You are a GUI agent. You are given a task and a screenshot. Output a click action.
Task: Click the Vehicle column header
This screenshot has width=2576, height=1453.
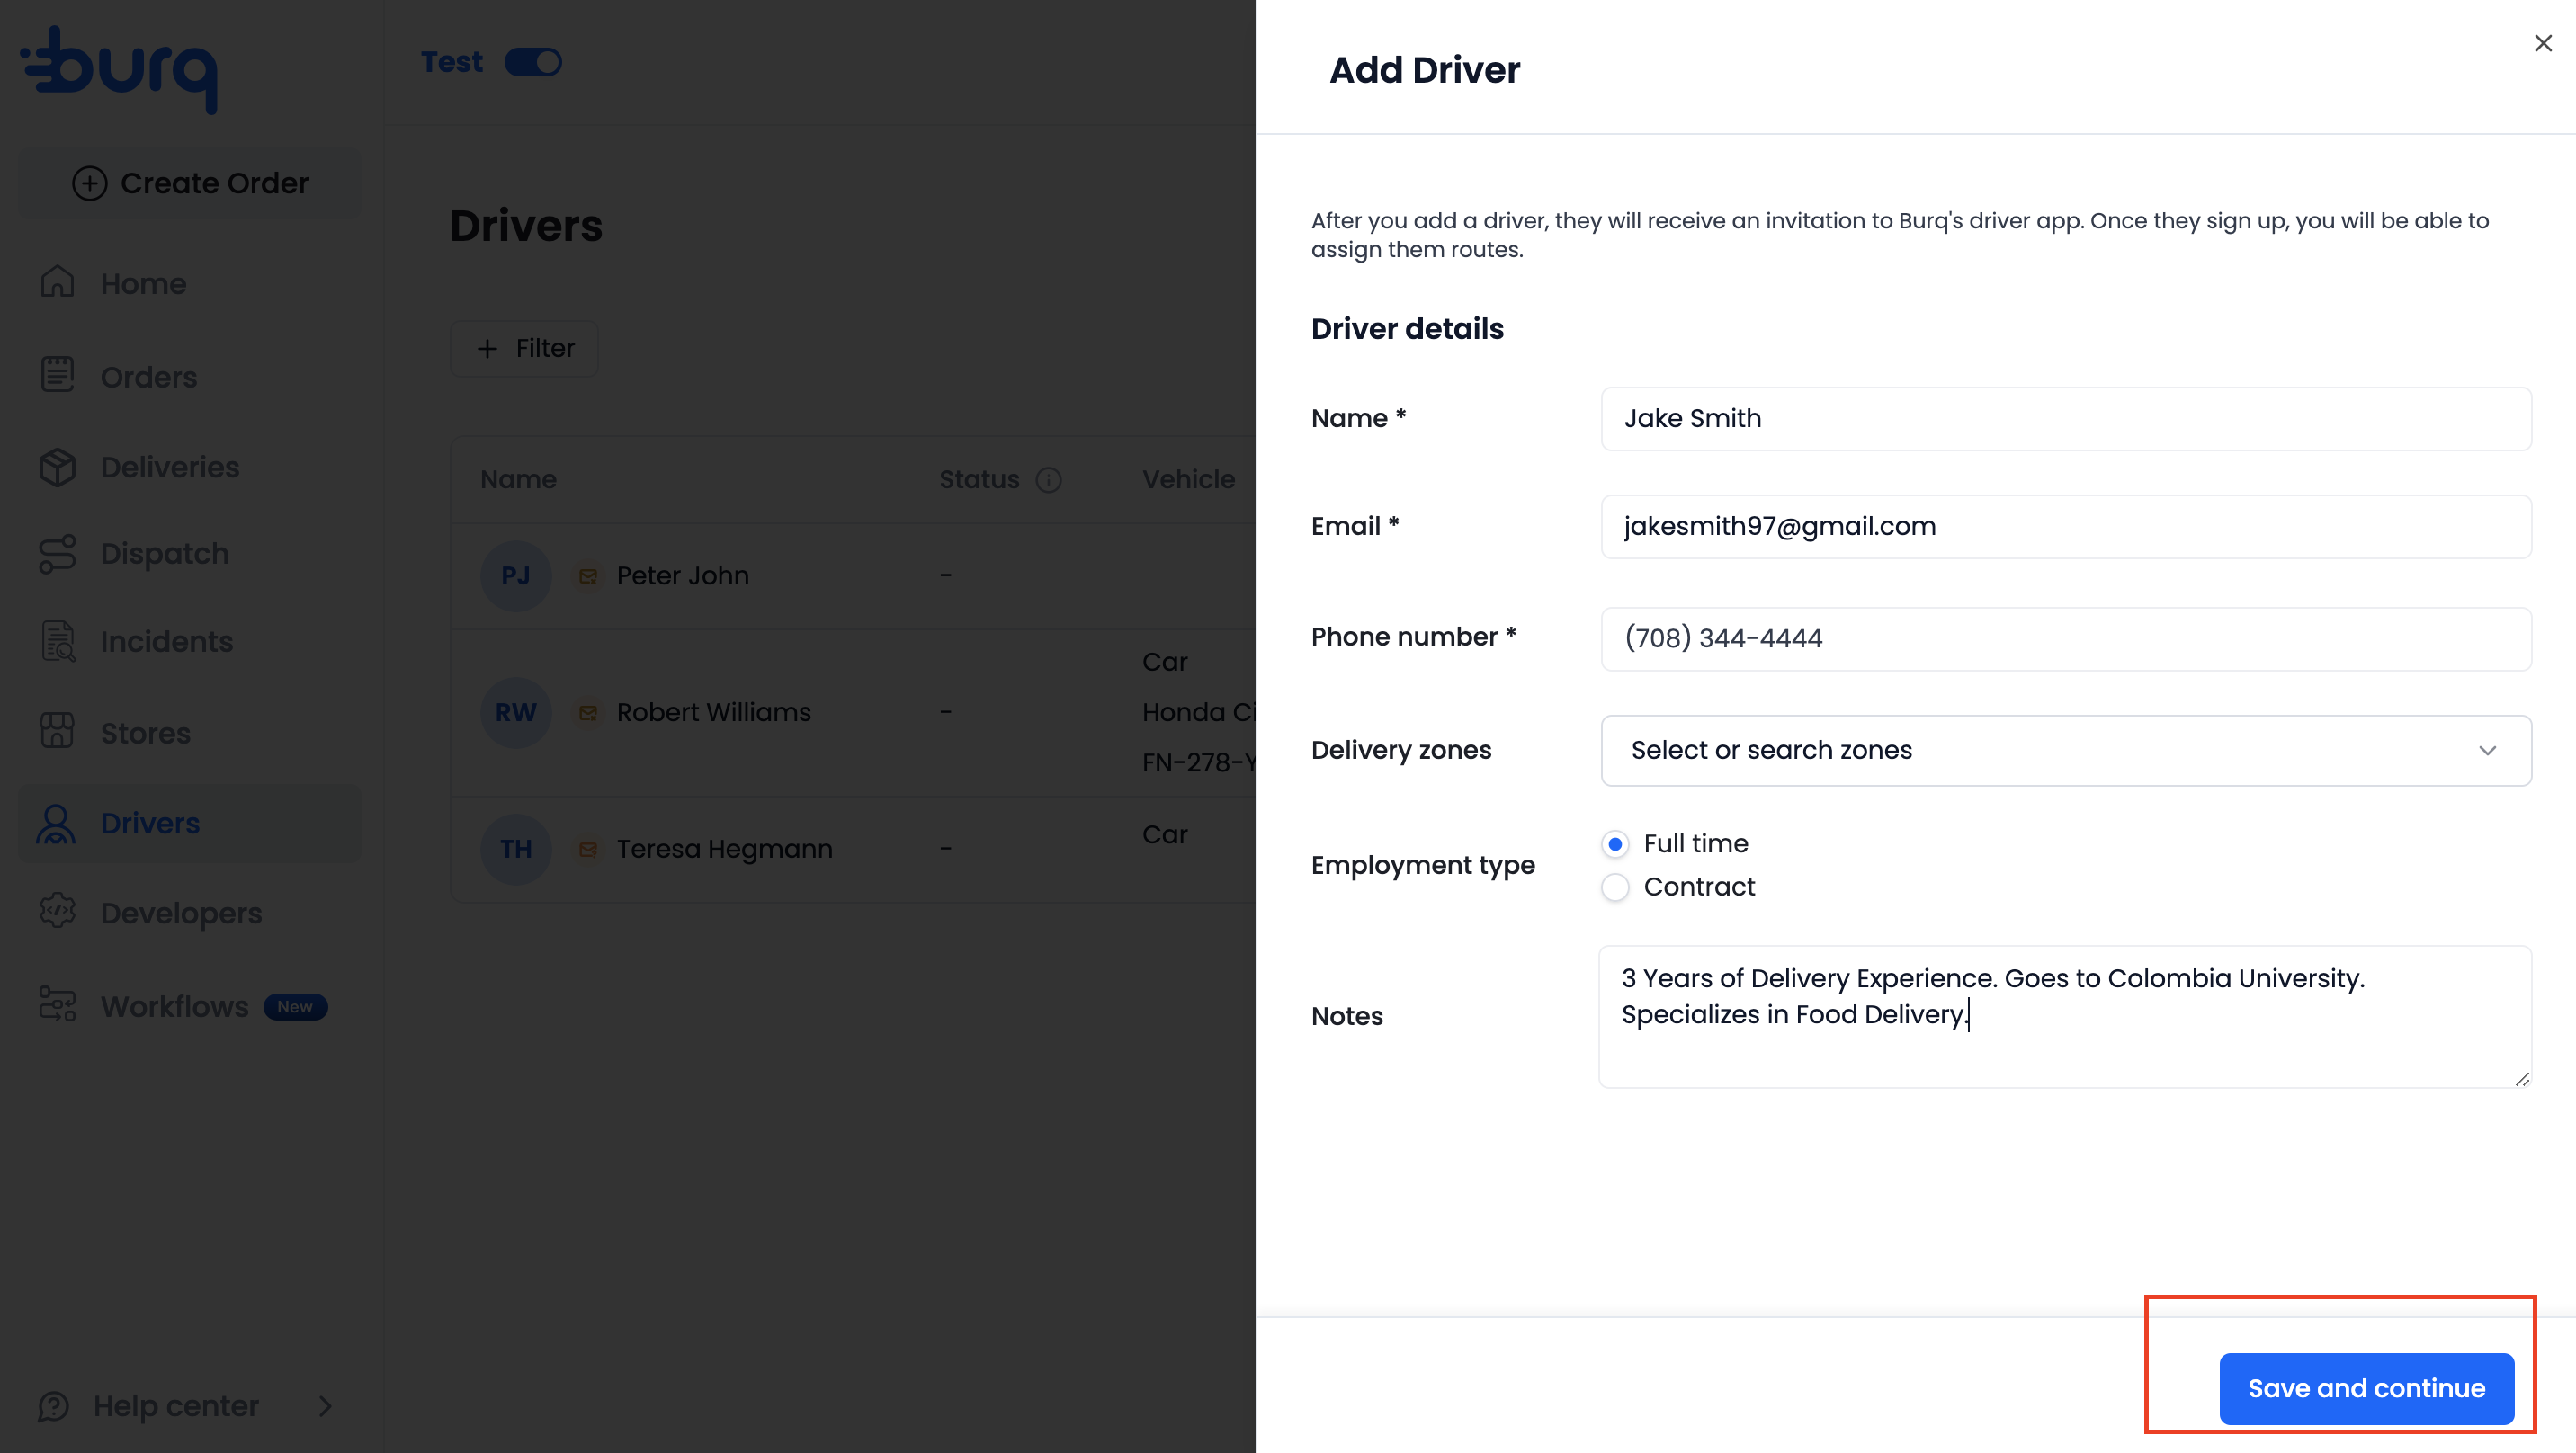(1188, 480)
